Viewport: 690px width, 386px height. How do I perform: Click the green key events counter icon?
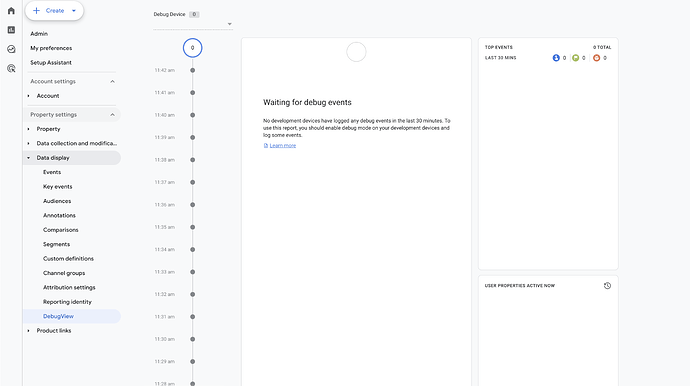click(x=576, y=58)
